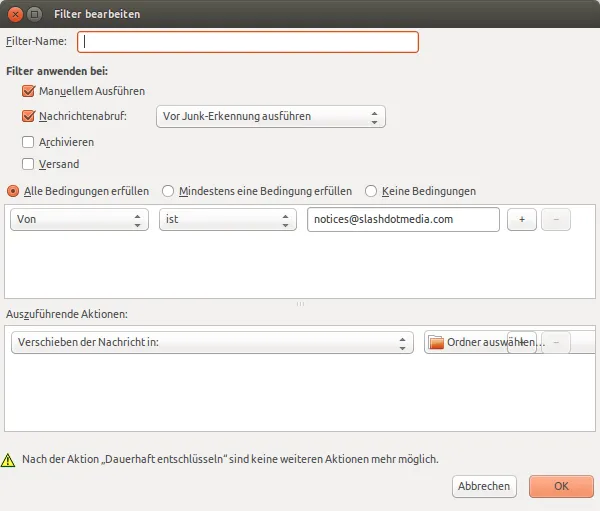Open the Von condition field dropdown
600x511 pixels.
tap(79, 219)
